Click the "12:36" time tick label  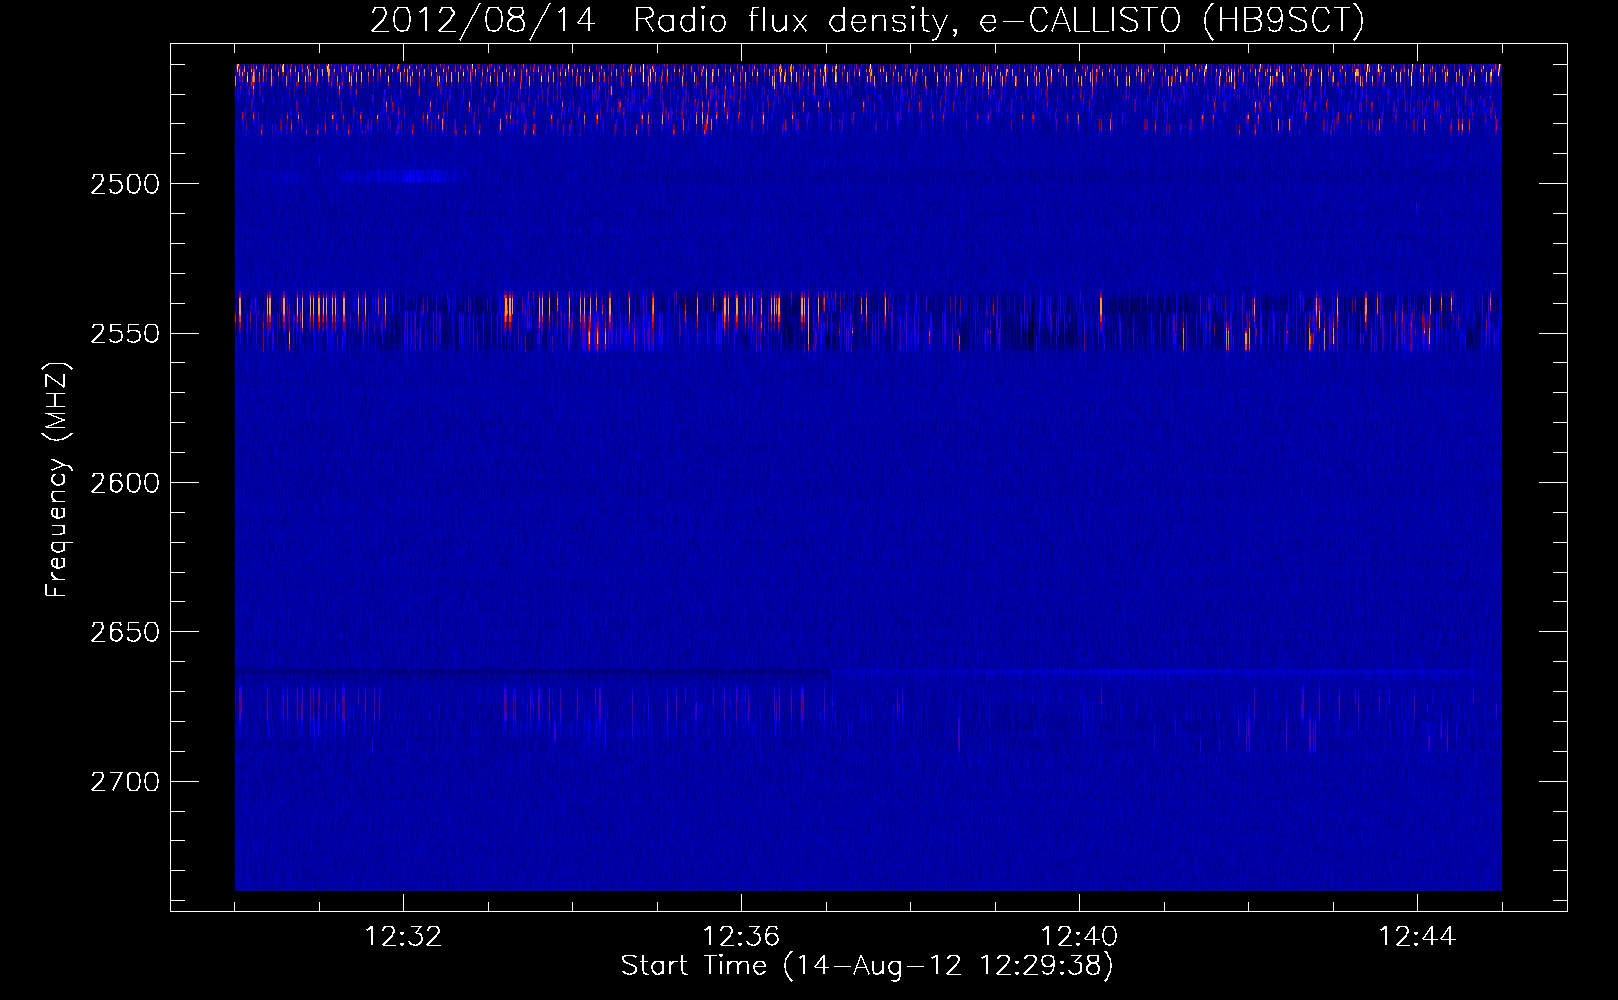click(x=741, y=937)
